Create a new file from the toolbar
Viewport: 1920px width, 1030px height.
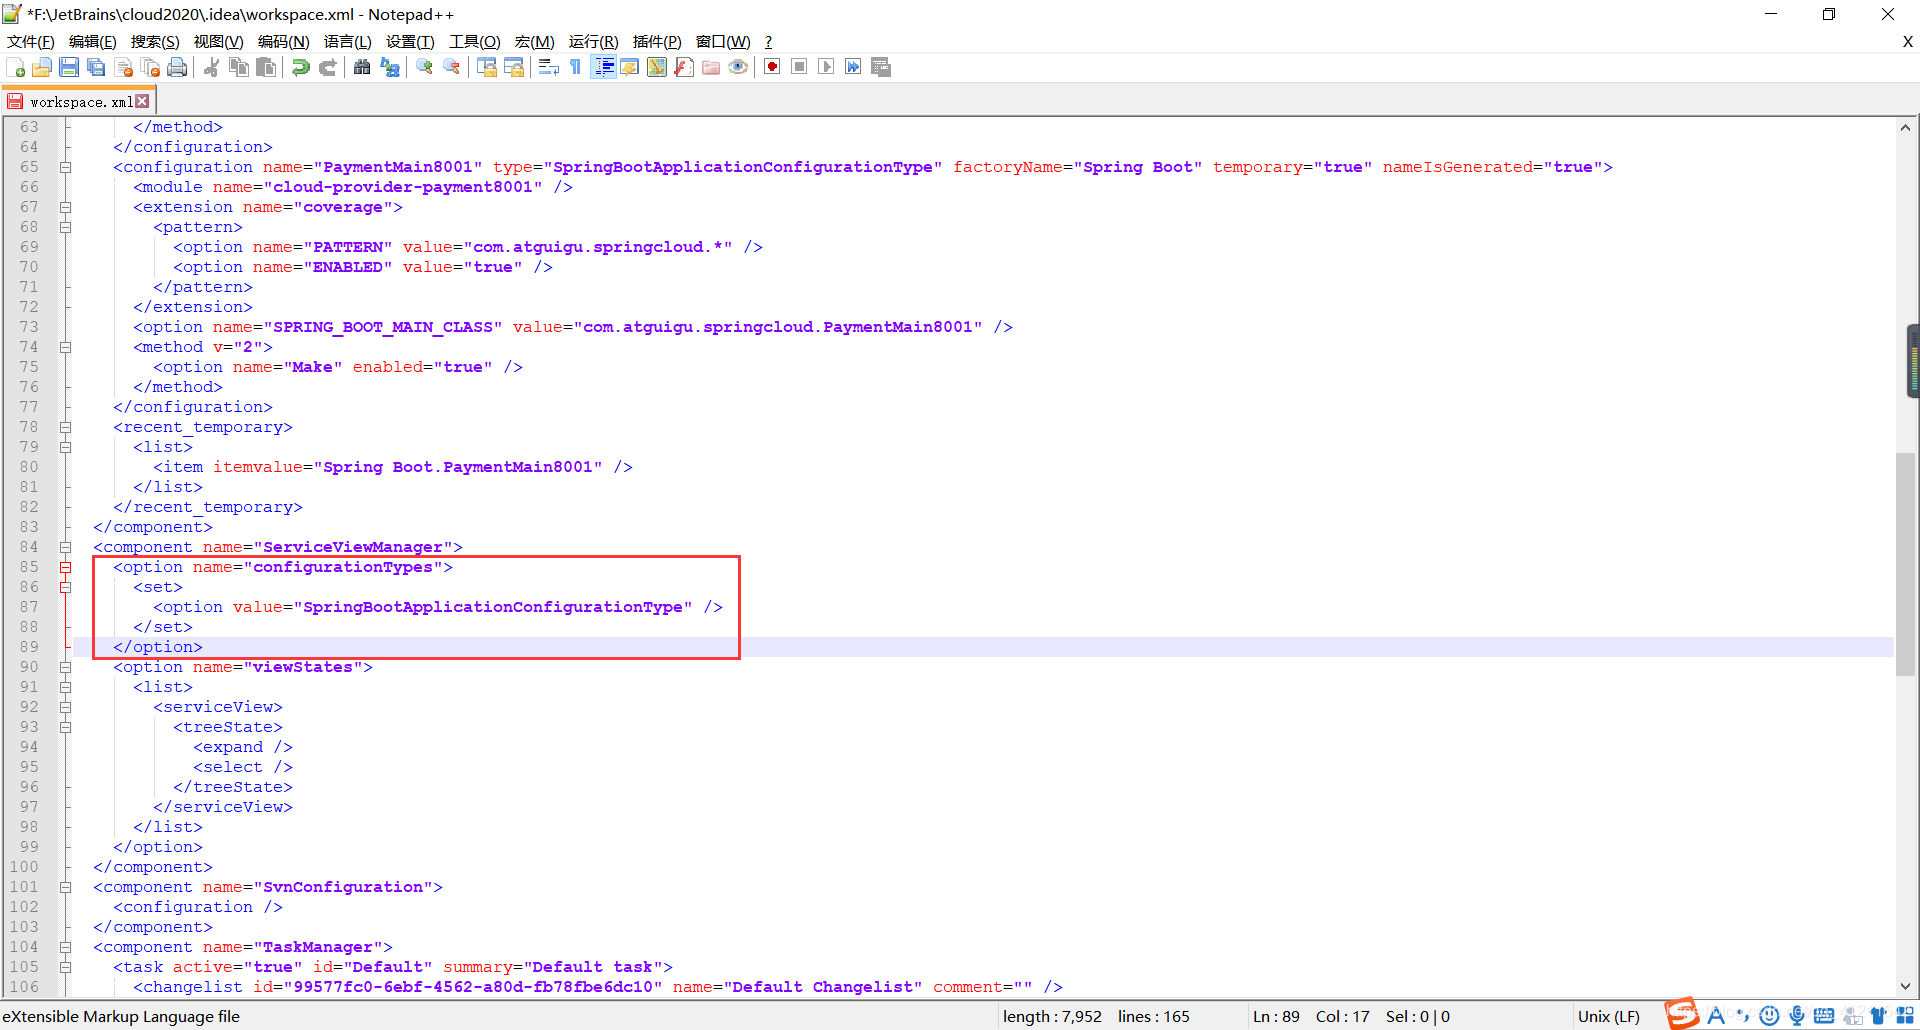click(x=16, y=67)
